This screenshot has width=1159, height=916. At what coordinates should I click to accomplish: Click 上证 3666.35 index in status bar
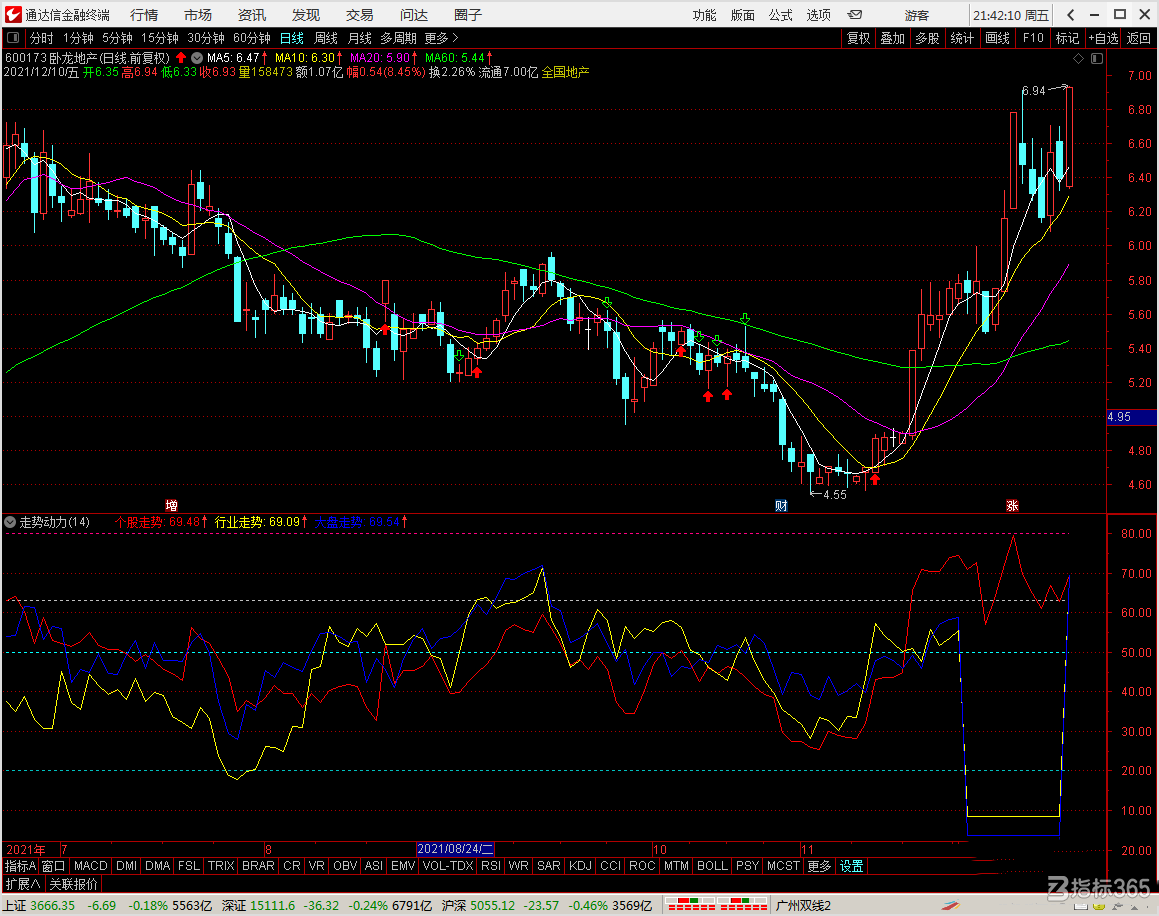pos(39,905)
